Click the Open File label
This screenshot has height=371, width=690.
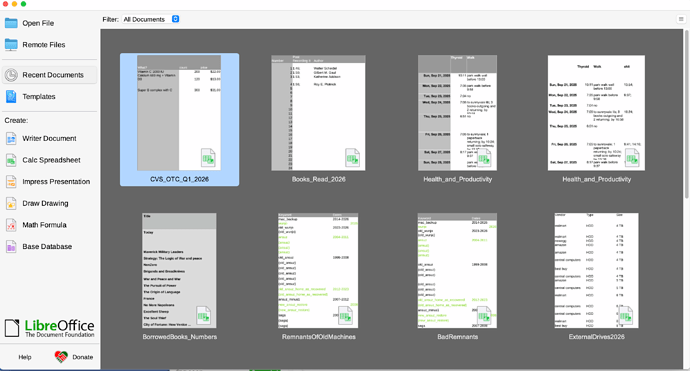coord(38,23)
